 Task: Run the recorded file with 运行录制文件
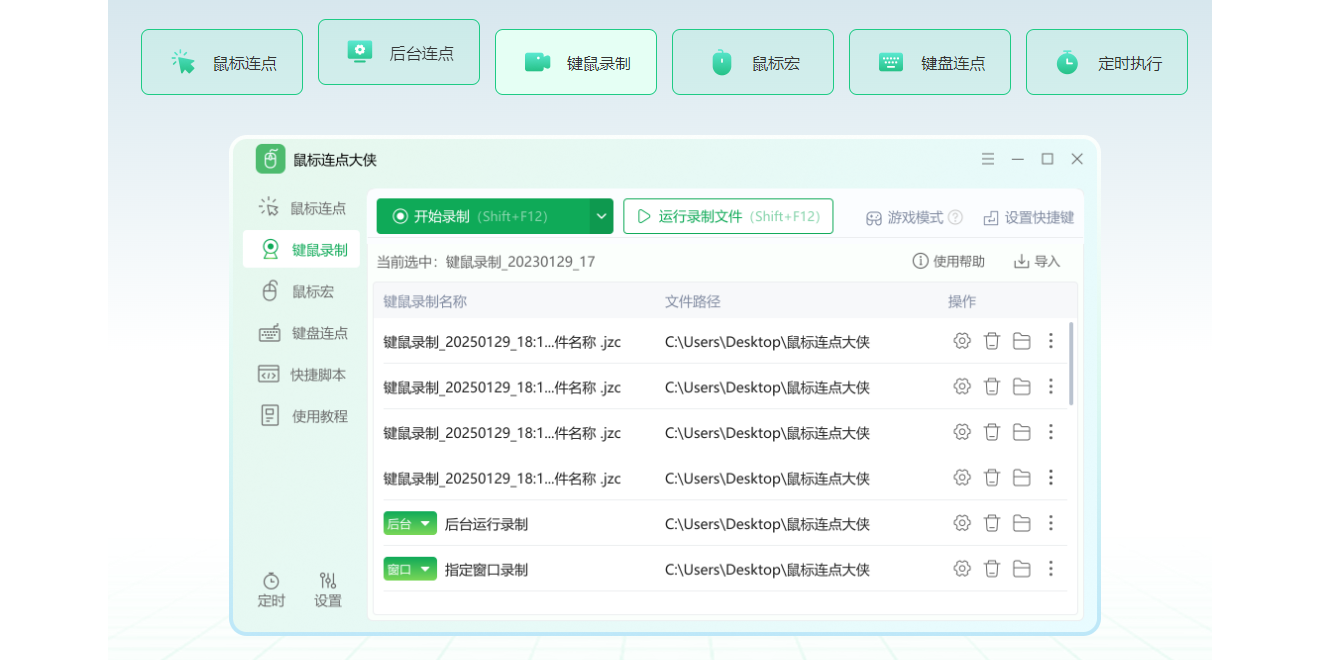727,216
